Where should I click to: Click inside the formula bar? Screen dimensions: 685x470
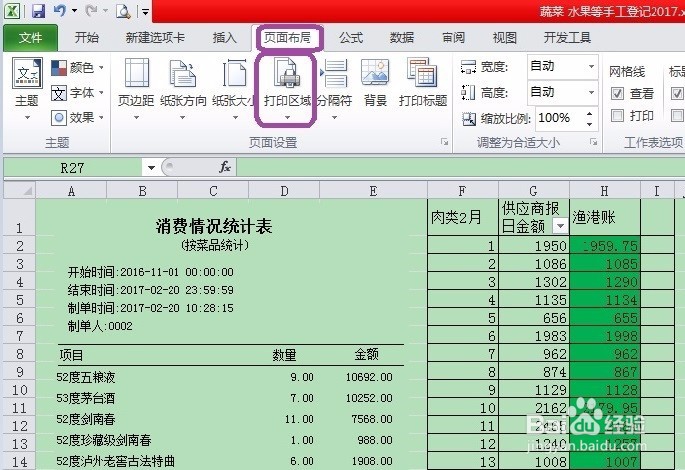click(x=460, y=168)
